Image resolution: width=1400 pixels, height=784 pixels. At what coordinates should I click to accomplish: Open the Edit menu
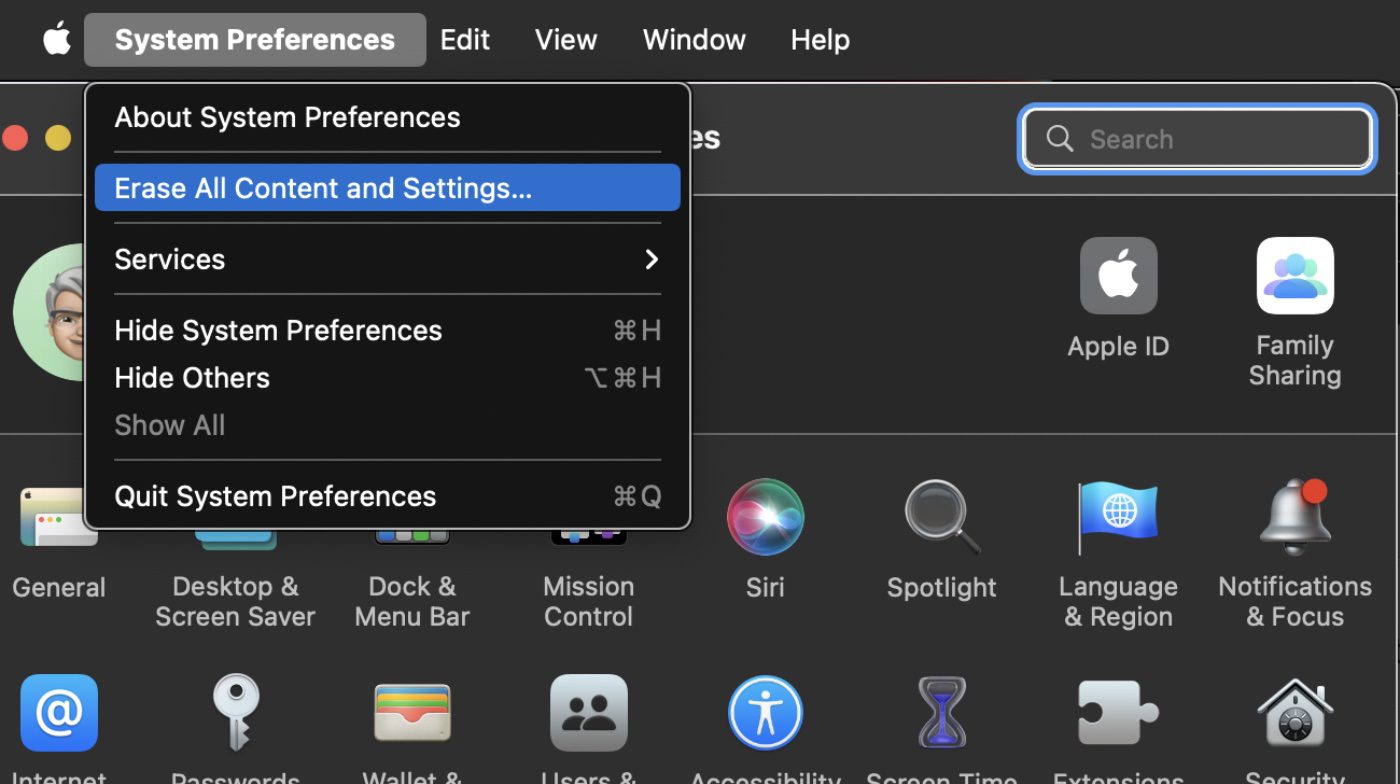[x=465, y=40]
